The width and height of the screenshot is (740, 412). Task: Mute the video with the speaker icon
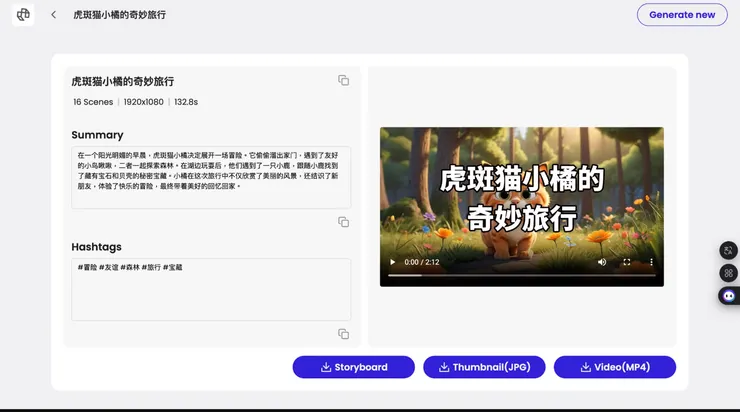pyautogui.click(x=602, y=262)
